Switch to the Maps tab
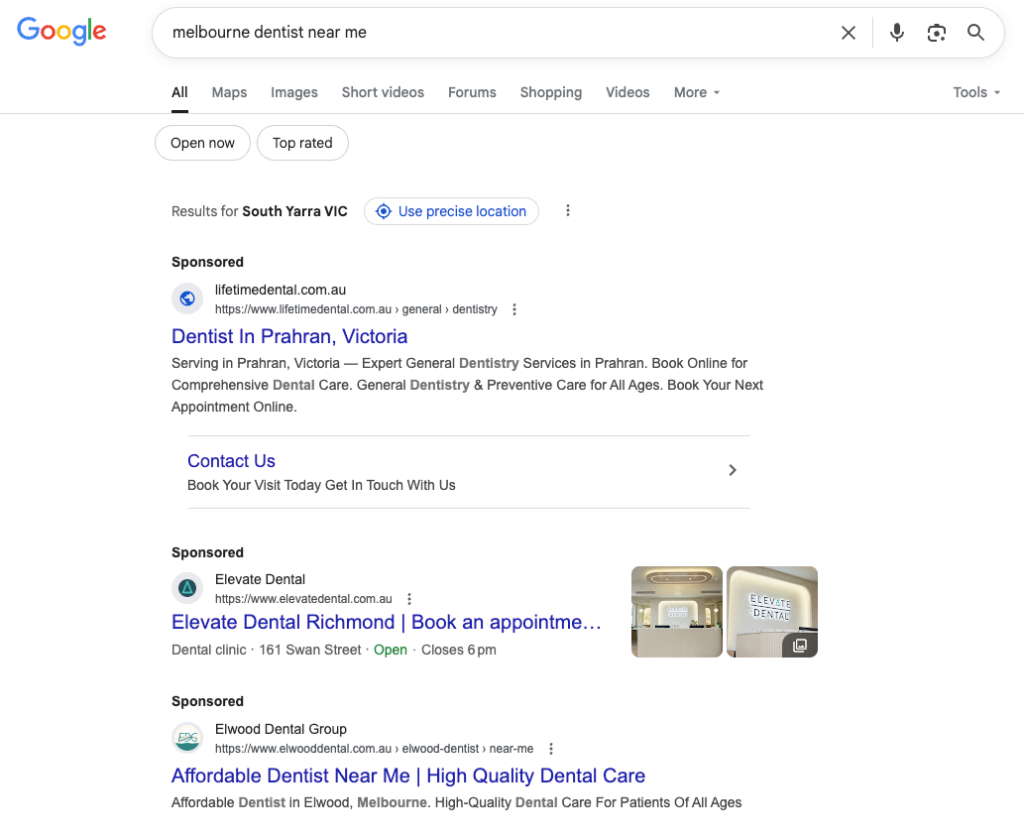 point(229,92)
